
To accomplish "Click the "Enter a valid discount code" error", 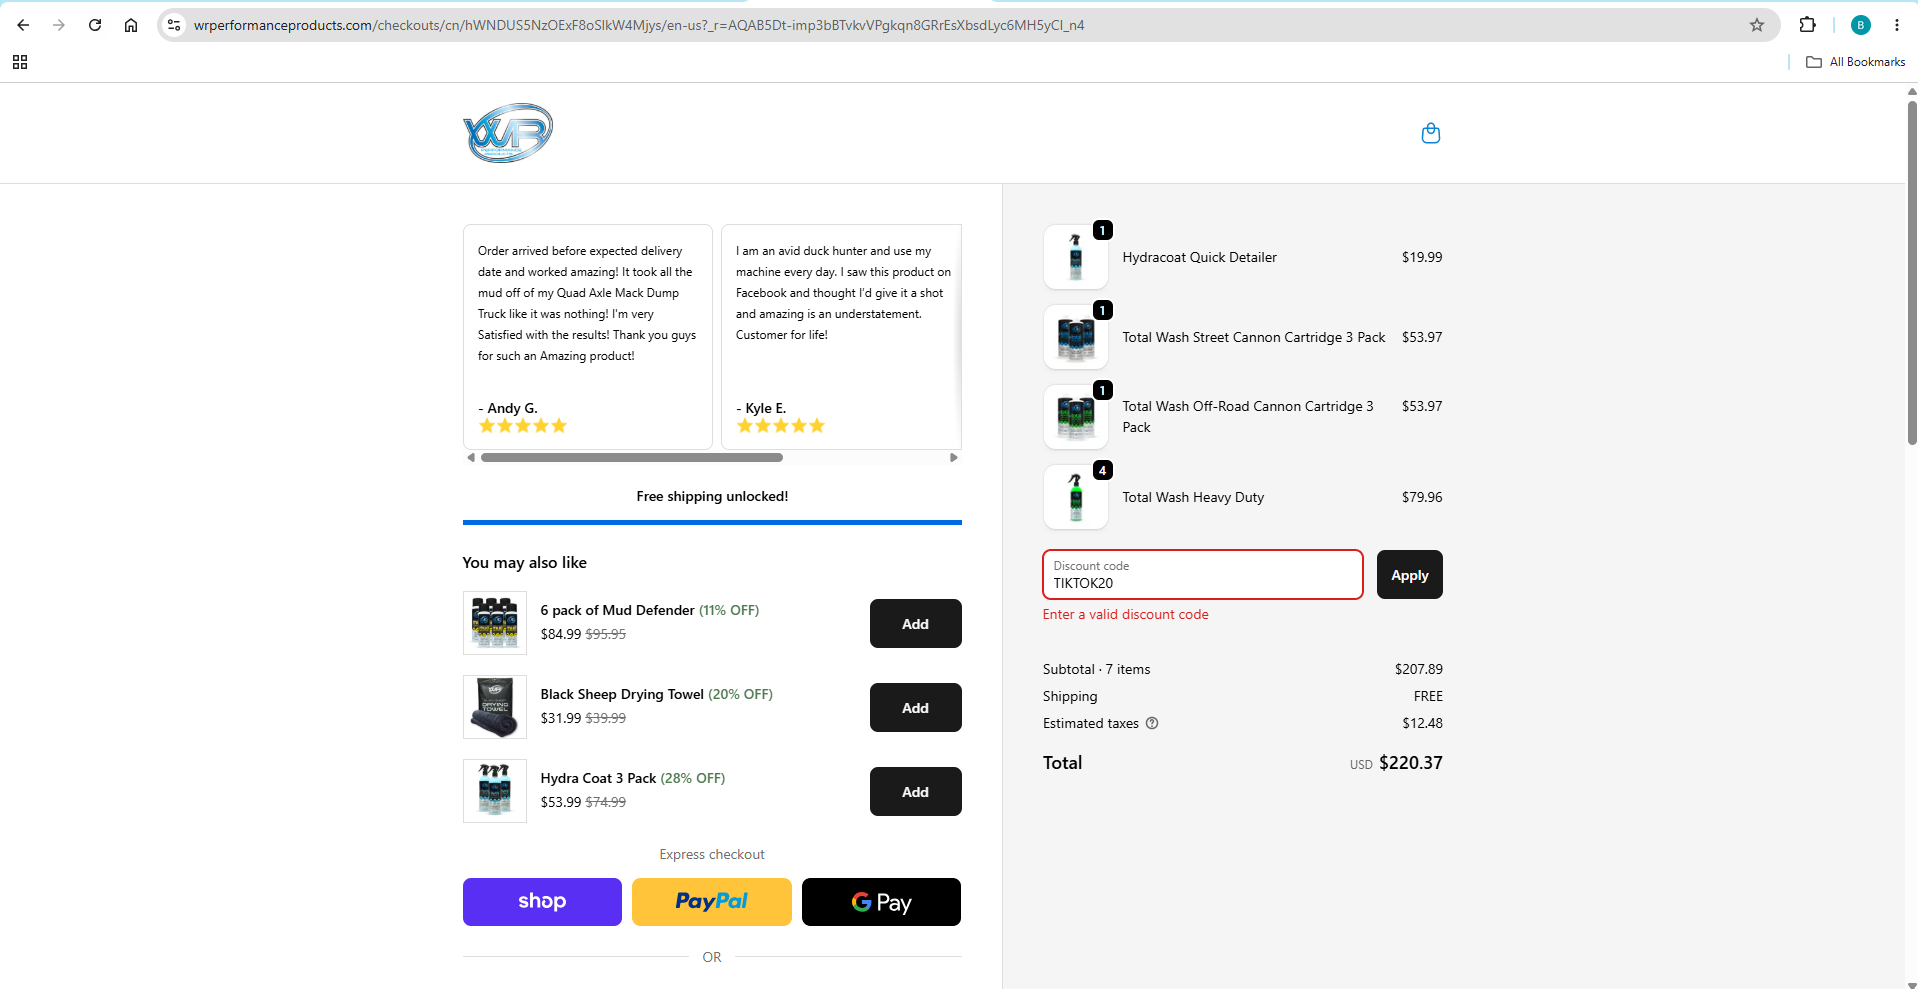I will click(1126, 614).
